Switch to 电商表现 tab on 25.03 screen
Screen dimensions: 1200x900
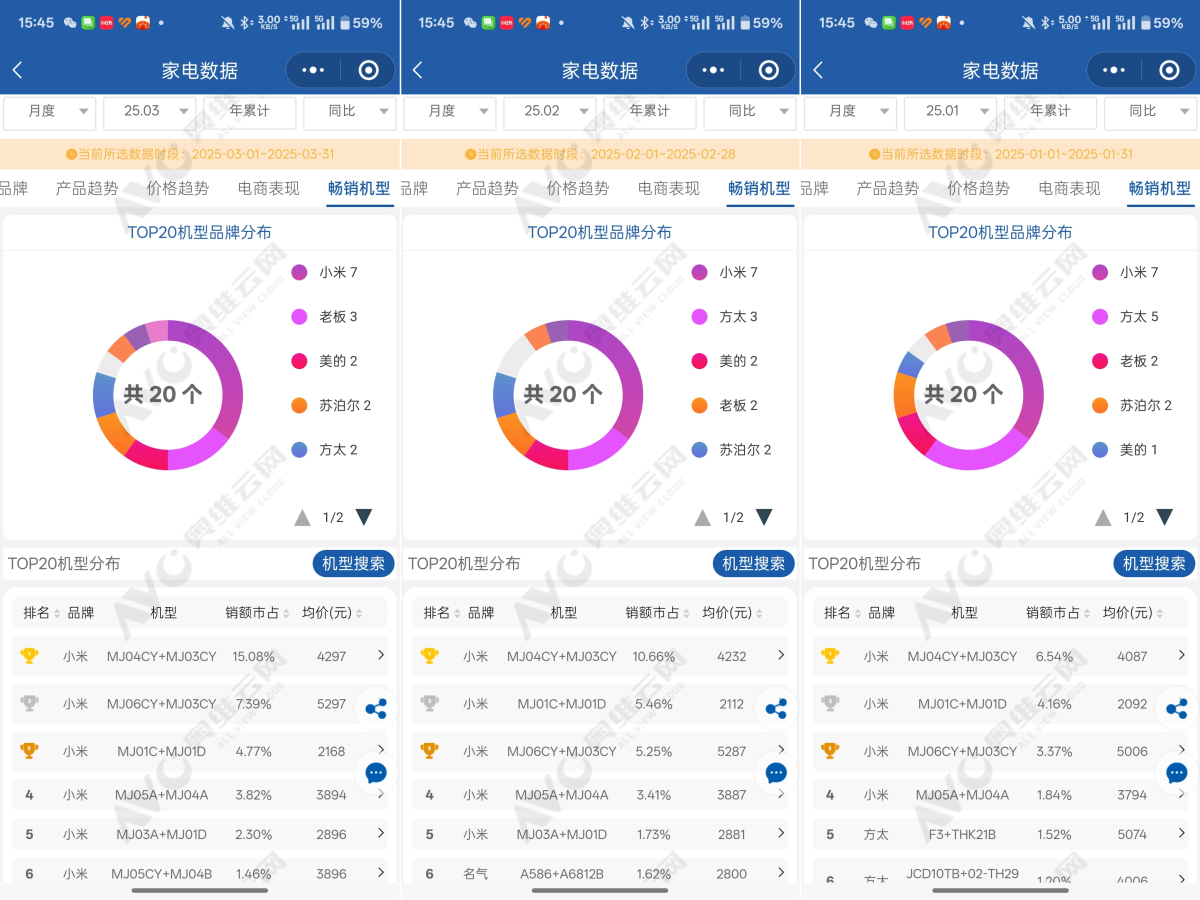click(x=268, y=188)
